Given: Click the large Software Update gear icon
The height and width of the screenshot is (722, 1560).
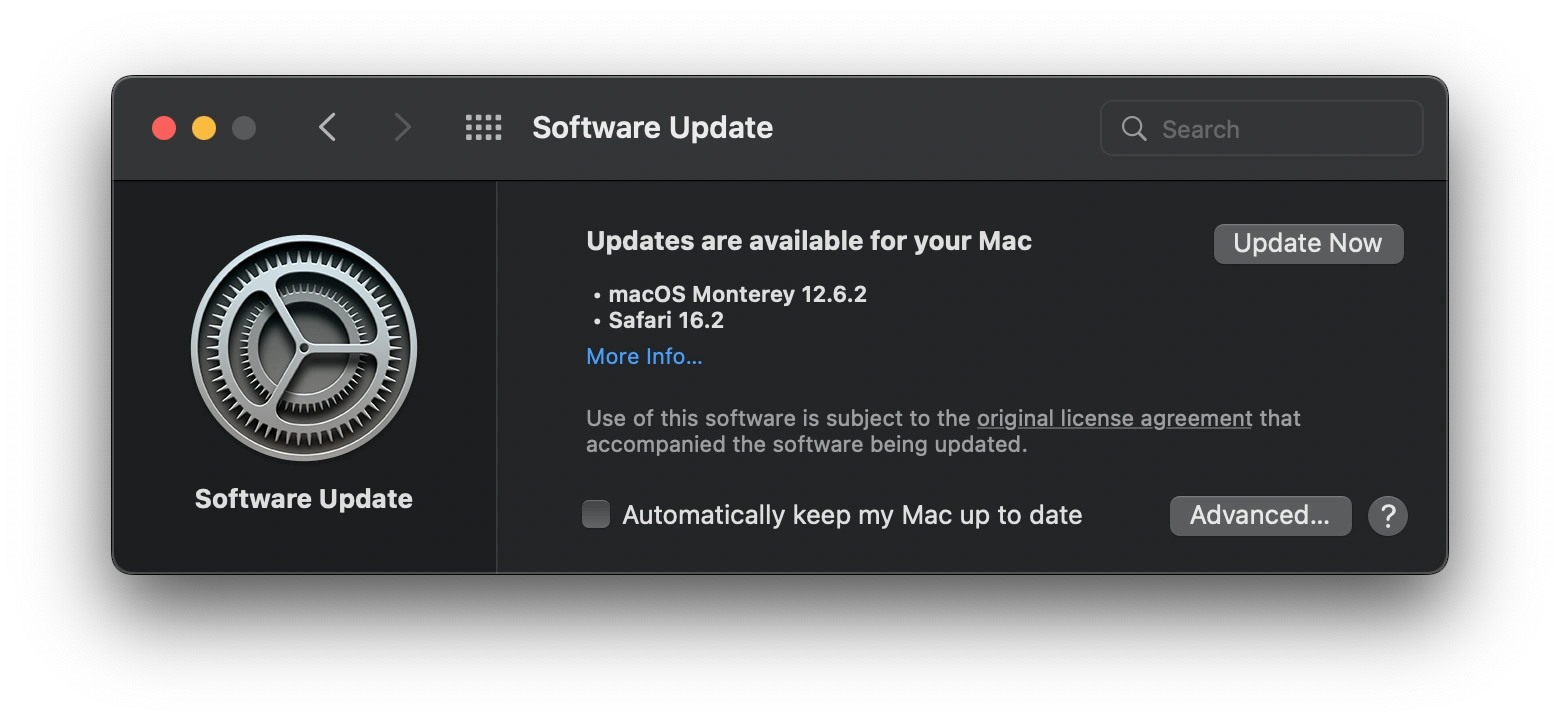Looking at the screenshot, I should [304, 348].
